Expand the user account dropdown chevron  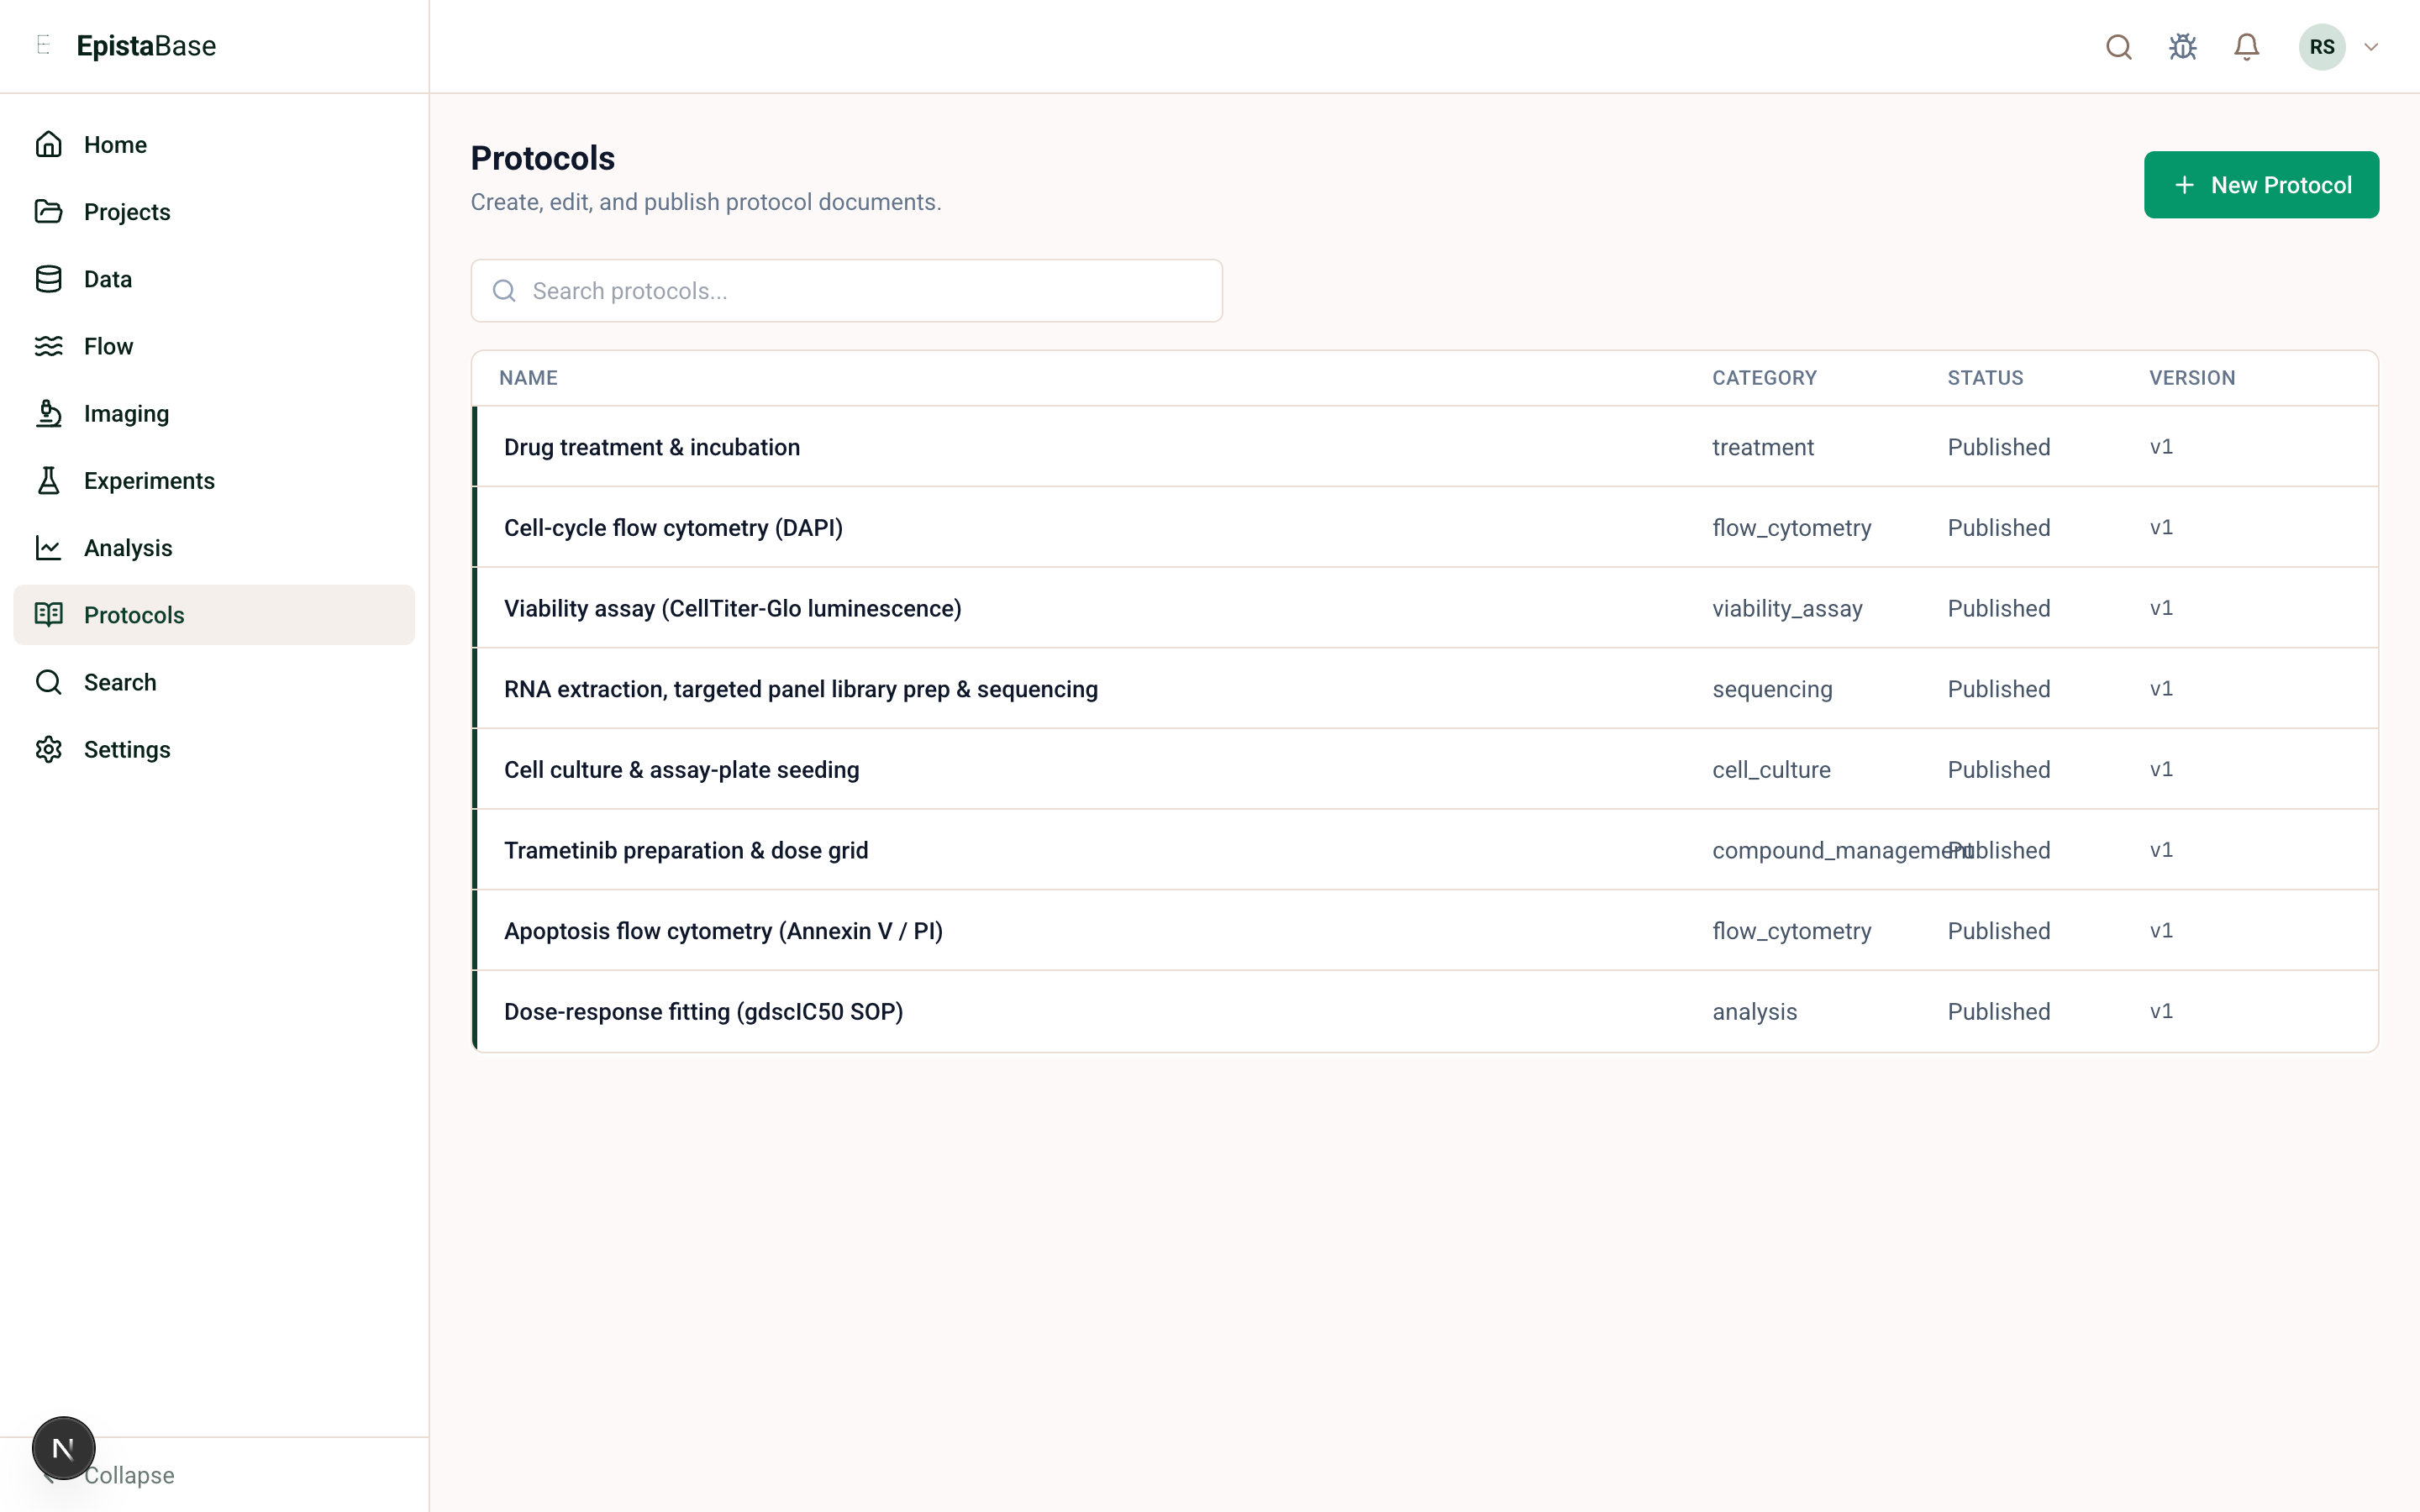(x=2371, y=47)
